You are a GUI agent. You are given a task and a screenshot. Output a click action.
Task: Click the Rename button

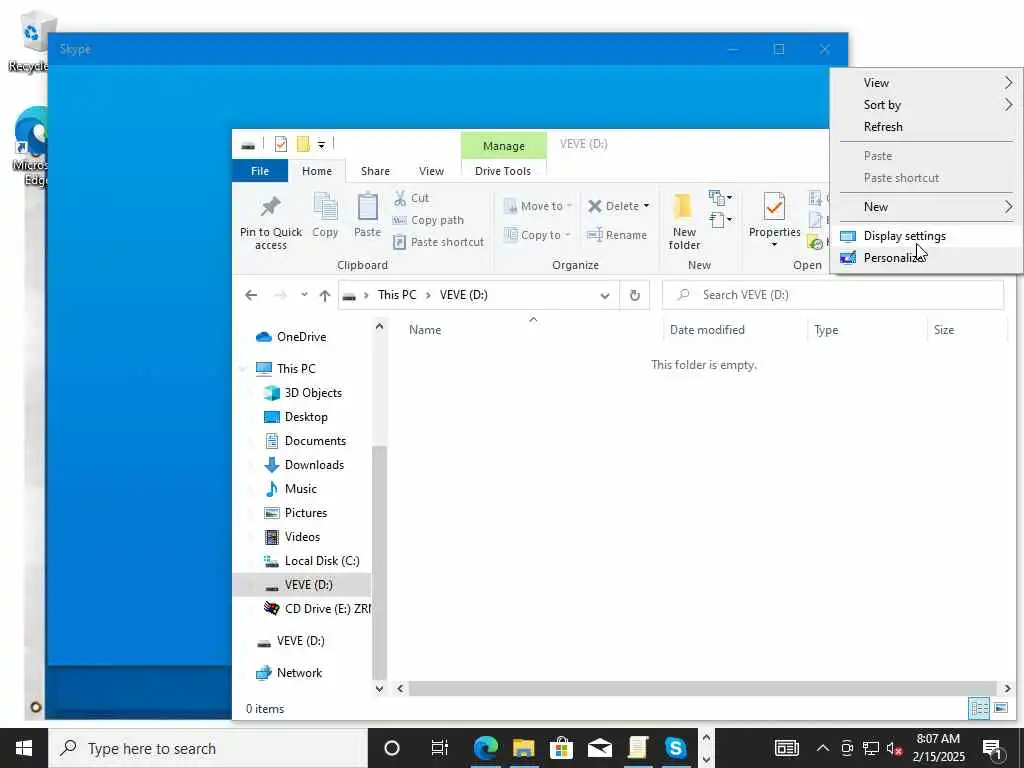pyautogui.click(x=617, y=235)
